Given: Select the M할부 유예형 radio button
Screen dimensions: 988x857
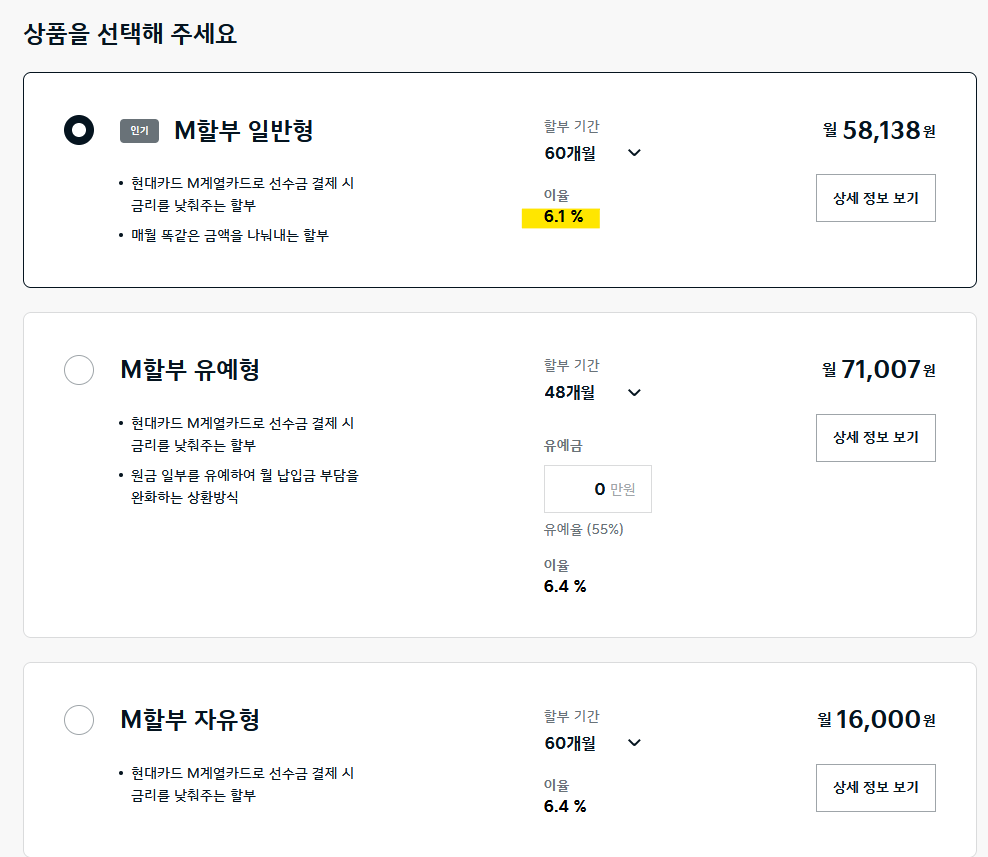Looking at the screenshot, I should click(x=79, y=369).
